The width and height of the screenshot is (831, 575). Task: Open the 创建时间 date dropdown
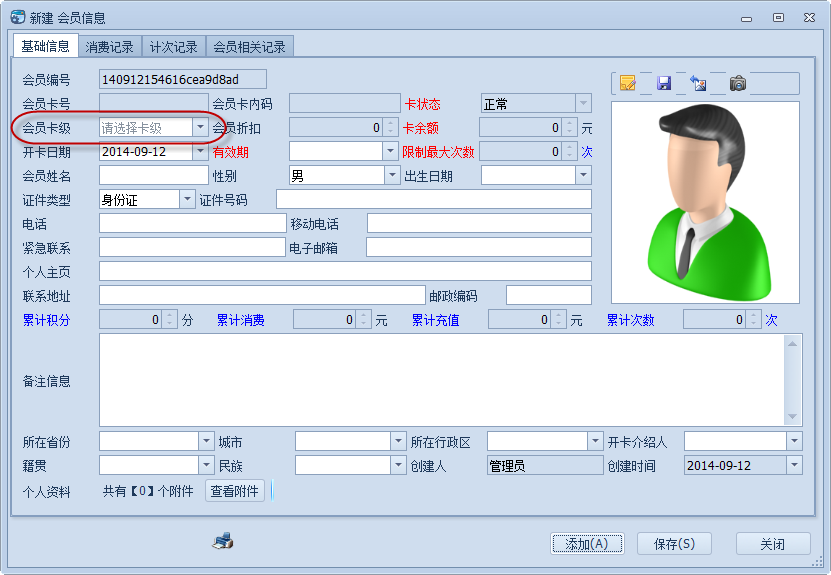pyautogui.click(x=794, y=465)
